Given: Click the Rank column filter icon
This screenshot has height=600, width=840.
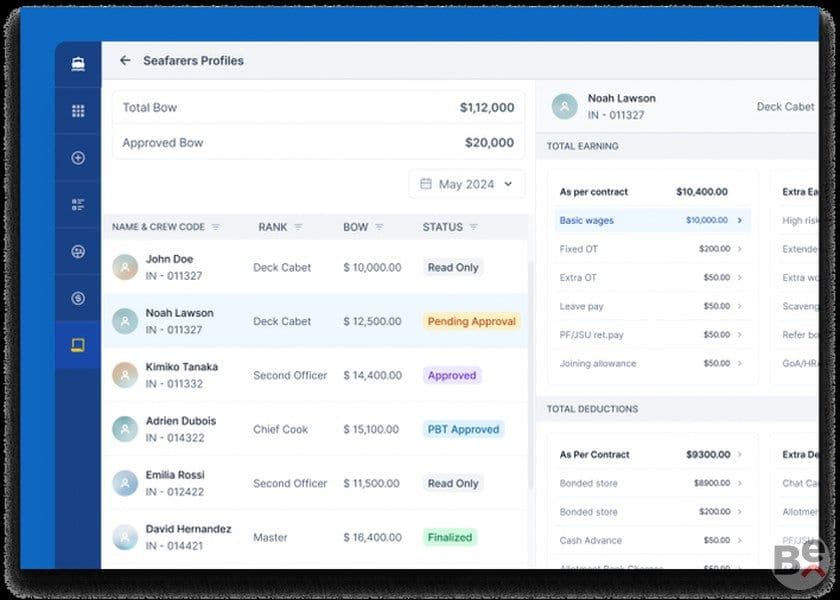Looking at the screenshot, I should pyautogui.click(x=298, y=227).
